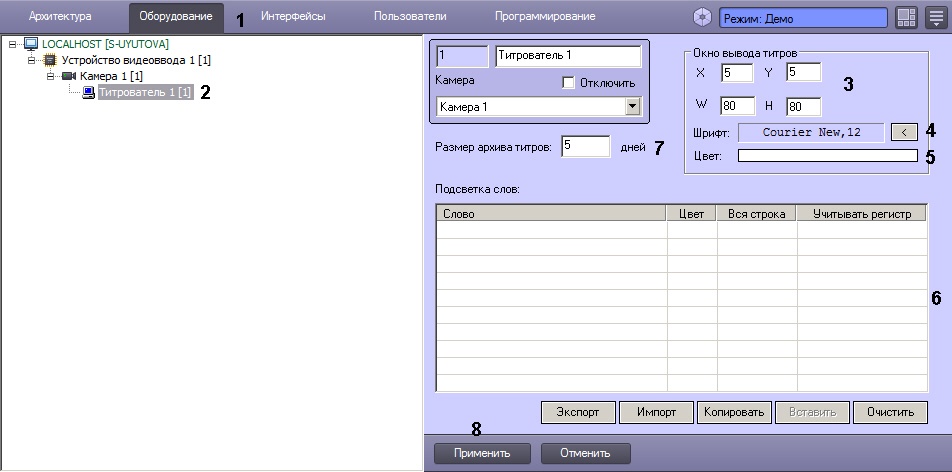Toggle the Отключить checkbox

click(x=568, y=82)
